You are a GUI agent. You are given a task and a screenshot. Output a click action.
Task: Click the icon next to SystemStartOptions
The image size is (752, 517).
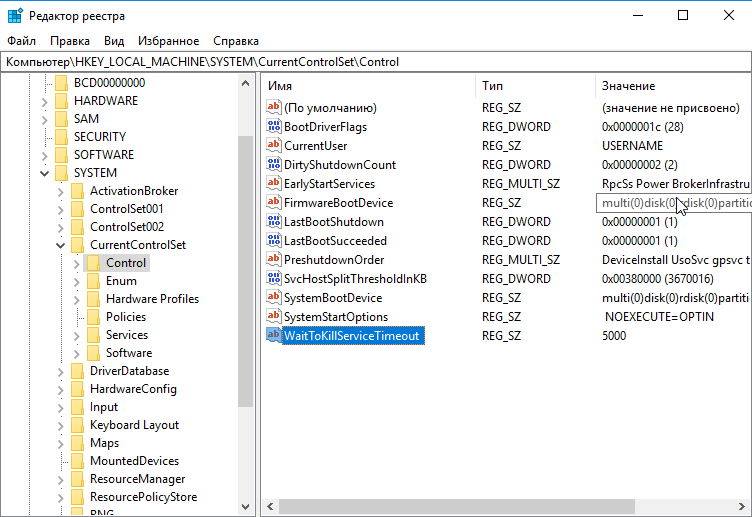pyautogui.click(x=273, y=316)
